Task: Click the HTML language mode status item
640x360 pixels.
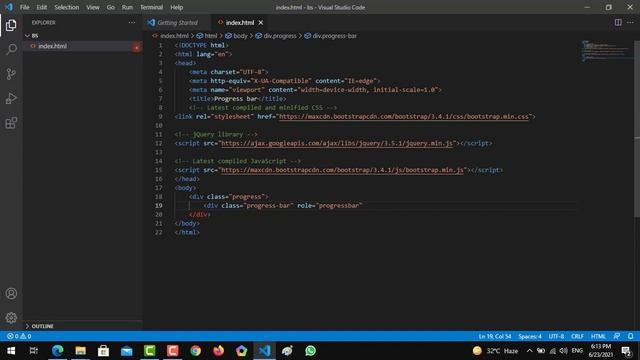Action: pos(598,336)
